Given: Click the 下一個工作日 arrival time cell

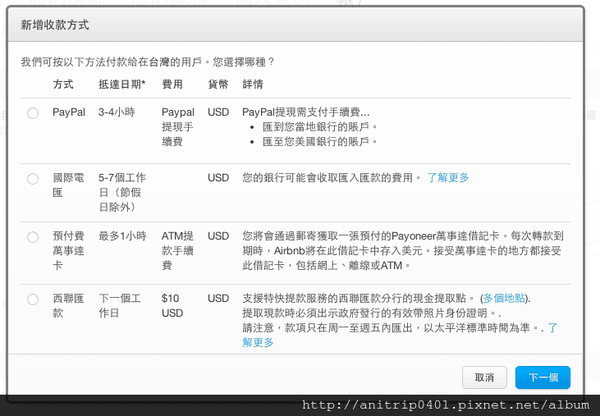Looking at the screenshot, I should click(x=120, y=305).
